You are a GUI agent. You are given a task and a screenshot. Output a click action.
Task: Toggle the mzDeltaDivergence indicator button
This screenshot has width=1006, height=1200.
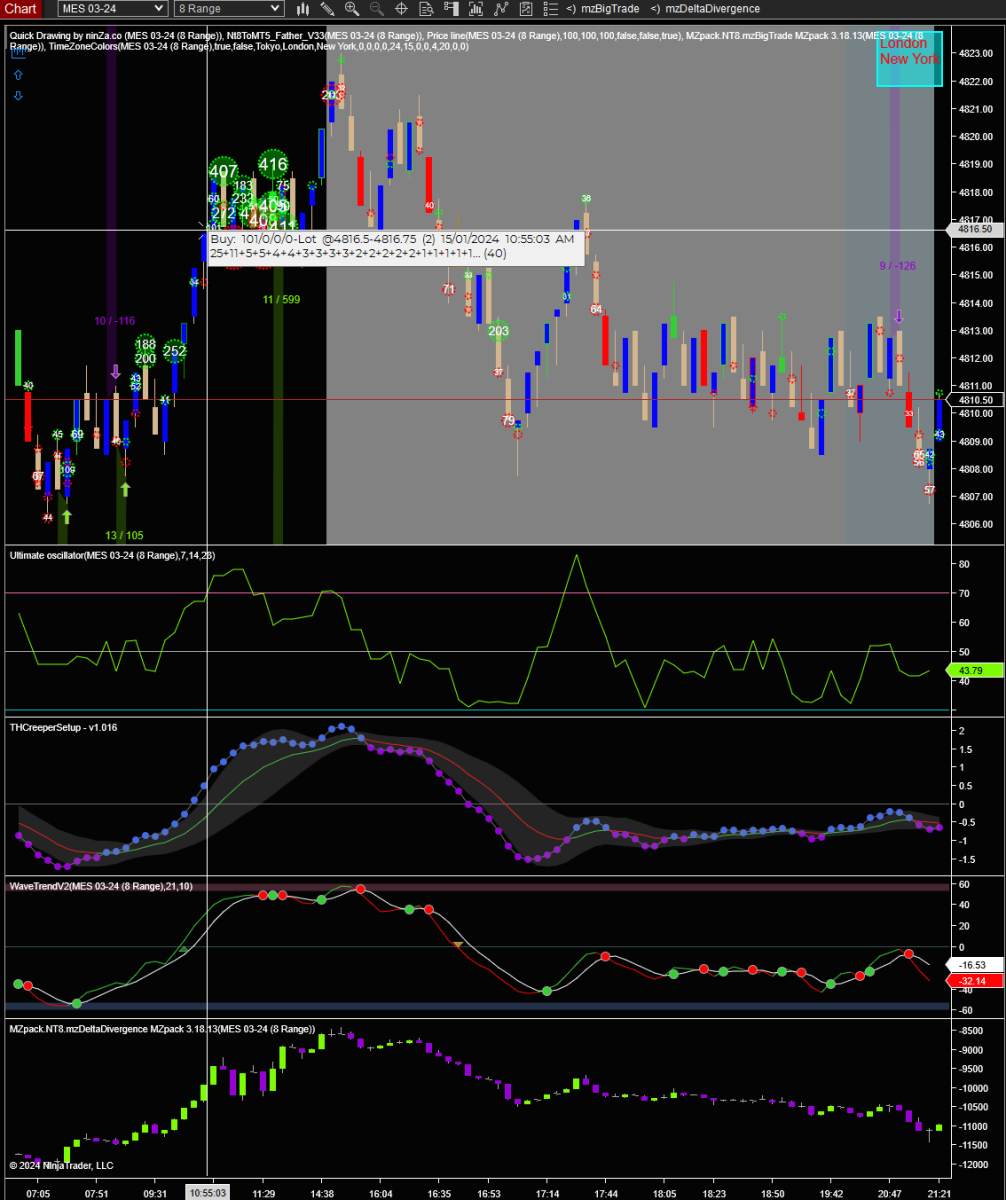(704, 9)
